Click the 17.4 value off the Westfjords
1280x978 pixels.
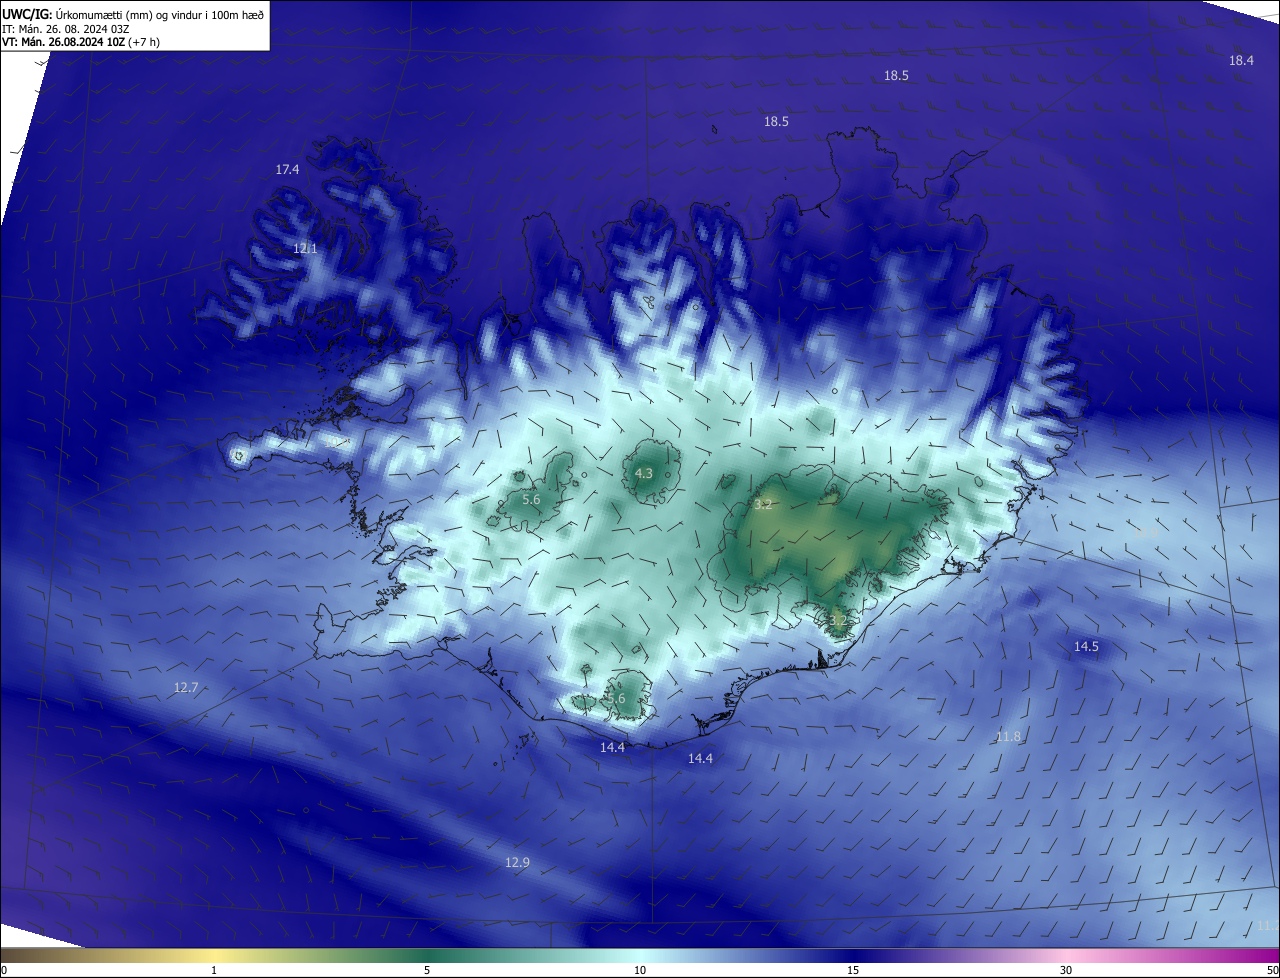tap(287, 170)
